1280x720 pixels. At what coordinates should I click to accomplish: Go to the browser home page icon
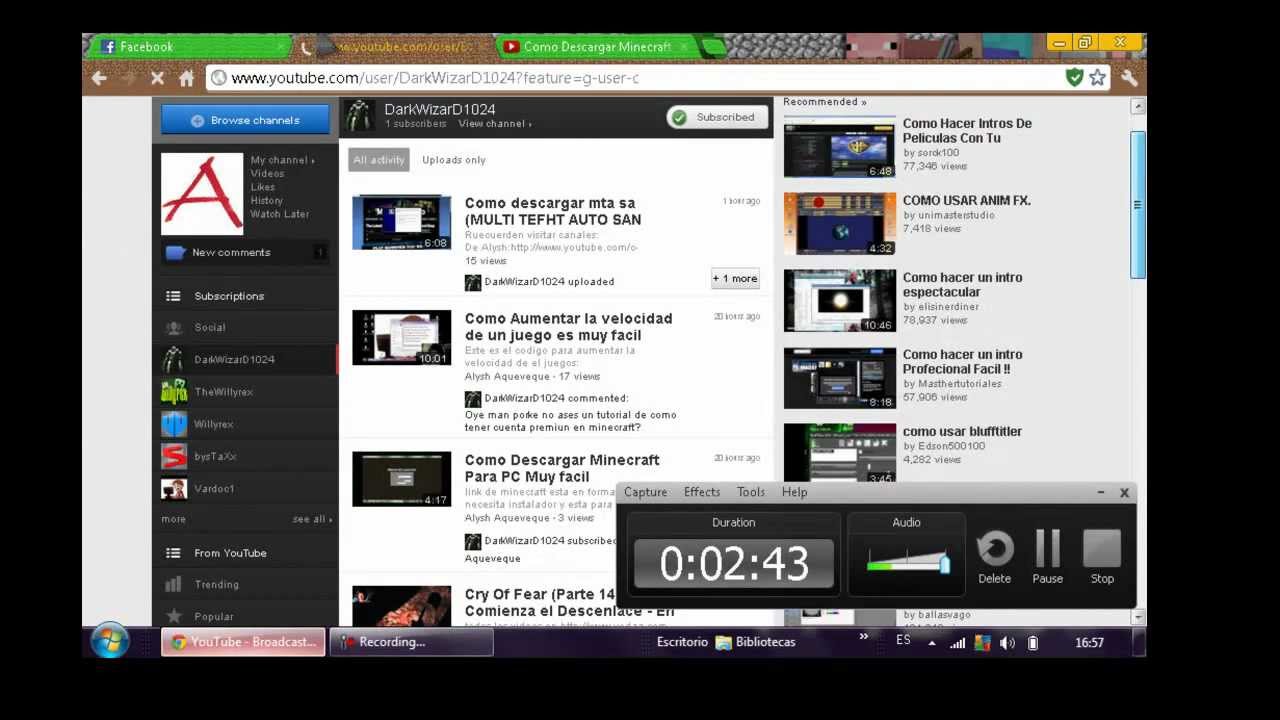tap(186, 78)
